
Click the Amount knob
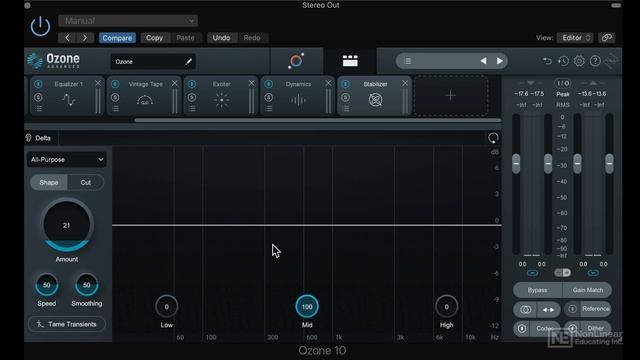[67, 225]
